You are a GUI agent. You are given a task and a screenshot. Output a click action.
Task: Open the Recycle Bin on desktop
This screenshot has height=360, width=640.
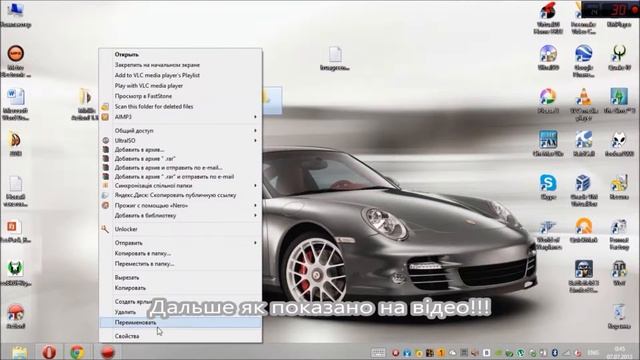click(619, 316)
